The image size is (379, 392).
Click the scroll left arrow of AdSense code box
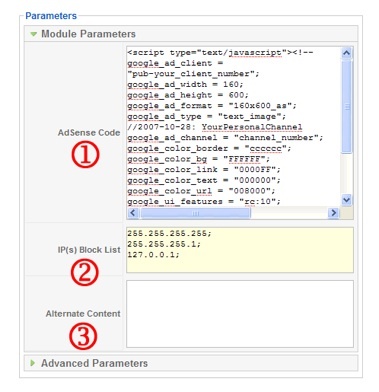pos(133,213)
